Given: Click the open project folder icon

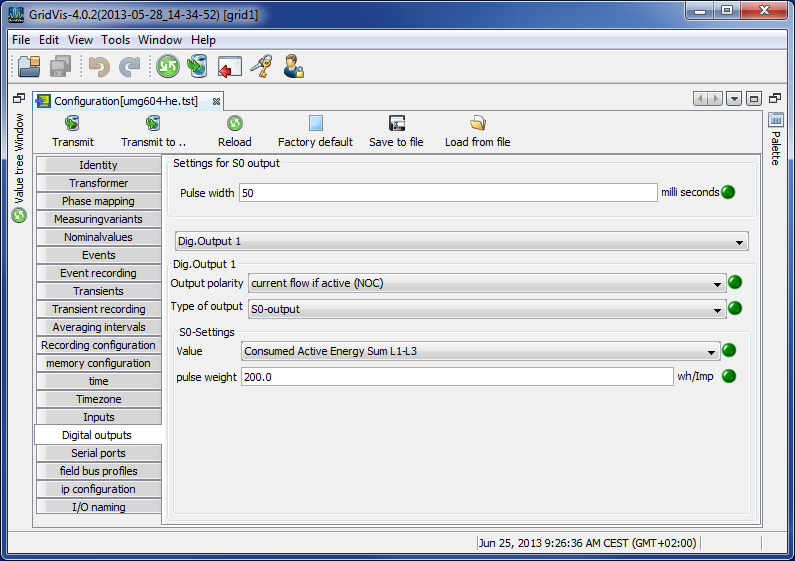Looking at the screenshot, I should pyautogui.click(x=29, y=67).
